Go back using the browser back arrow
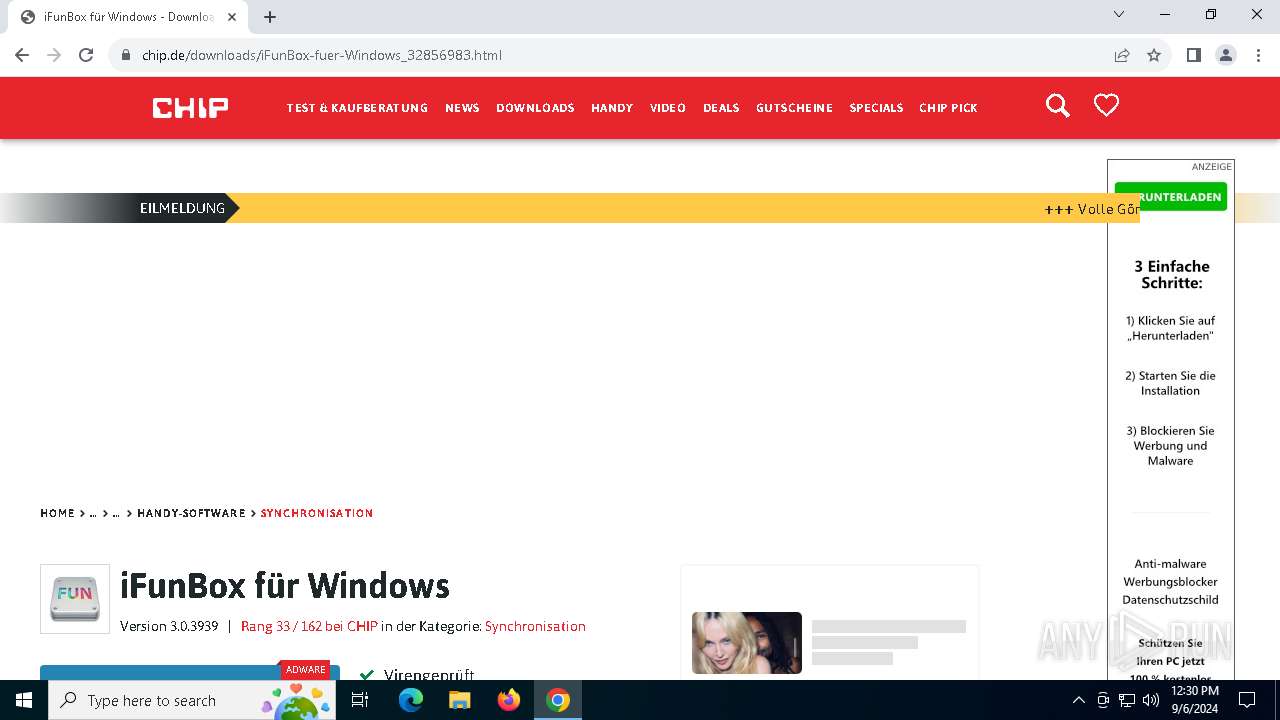The height and width of the screenshot is (720, 1280). [x=22, y=55]
